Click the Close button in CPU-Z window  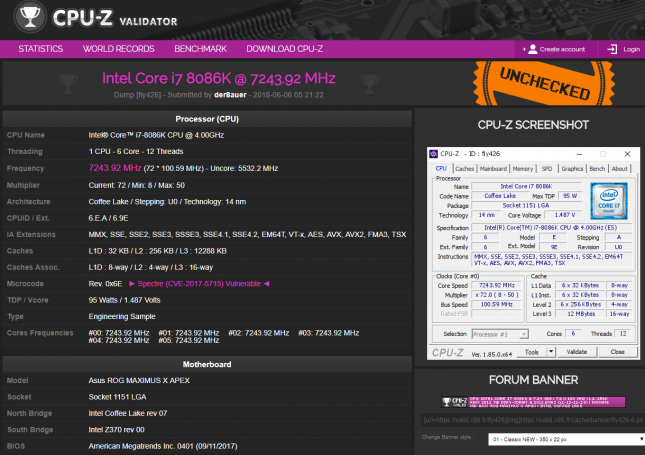click(x=617, y=352)
